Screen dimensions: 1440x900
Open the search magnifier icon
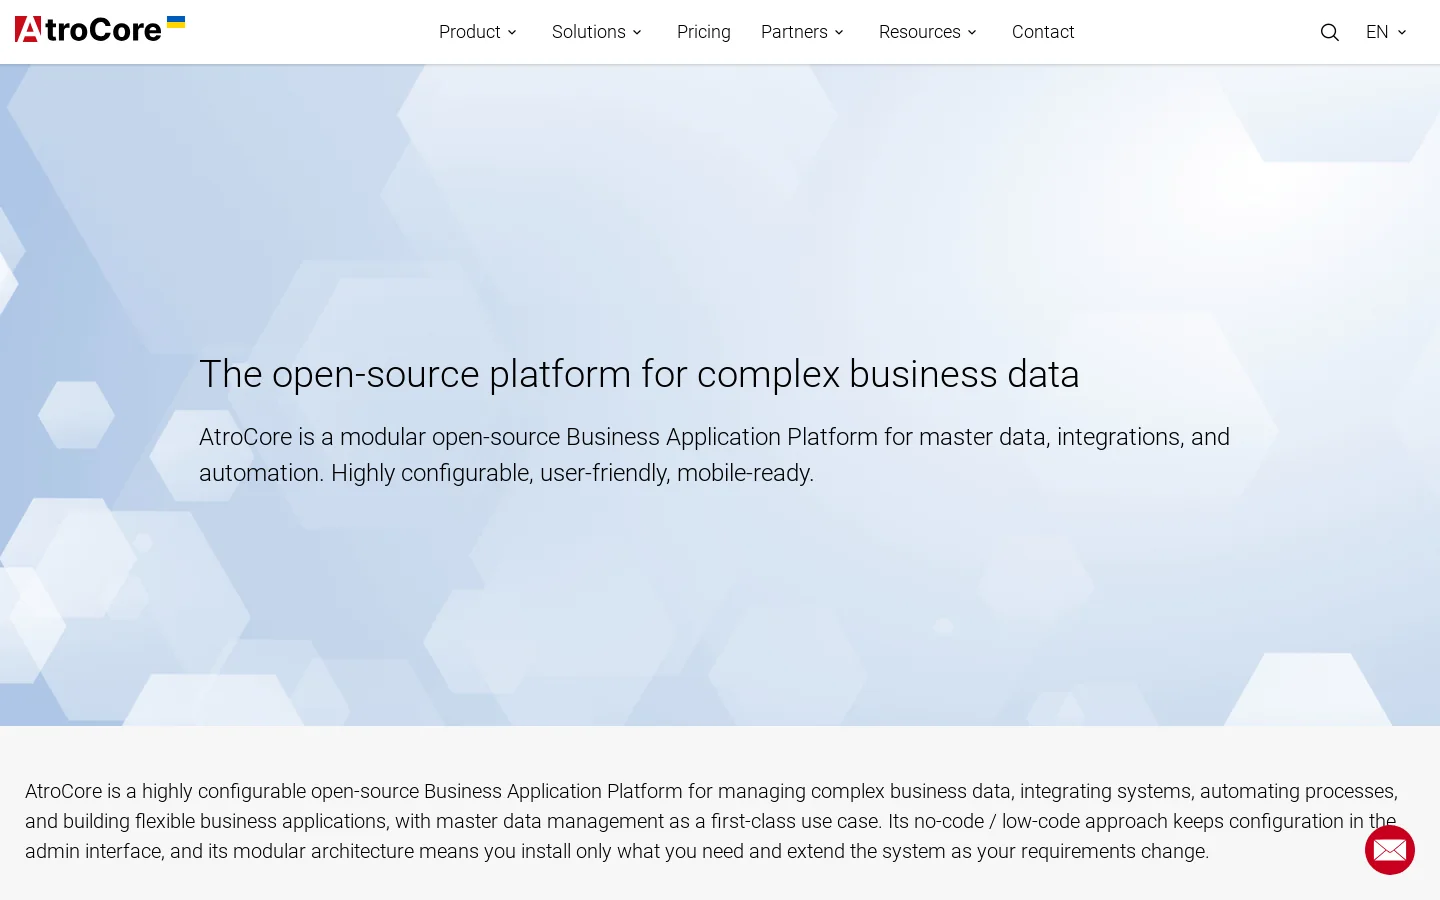pos(1329,32)
